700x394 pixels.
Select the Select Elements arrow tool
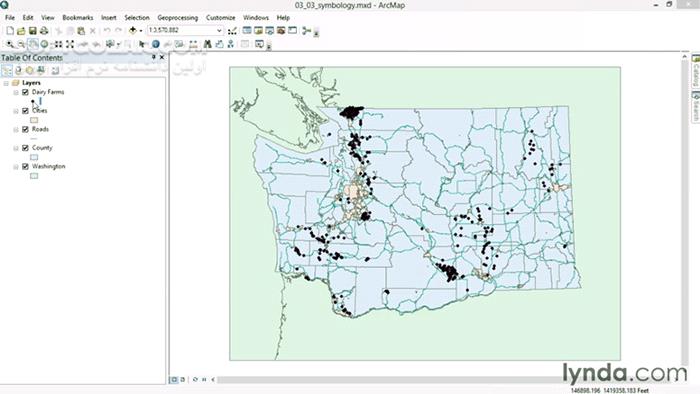142,44
